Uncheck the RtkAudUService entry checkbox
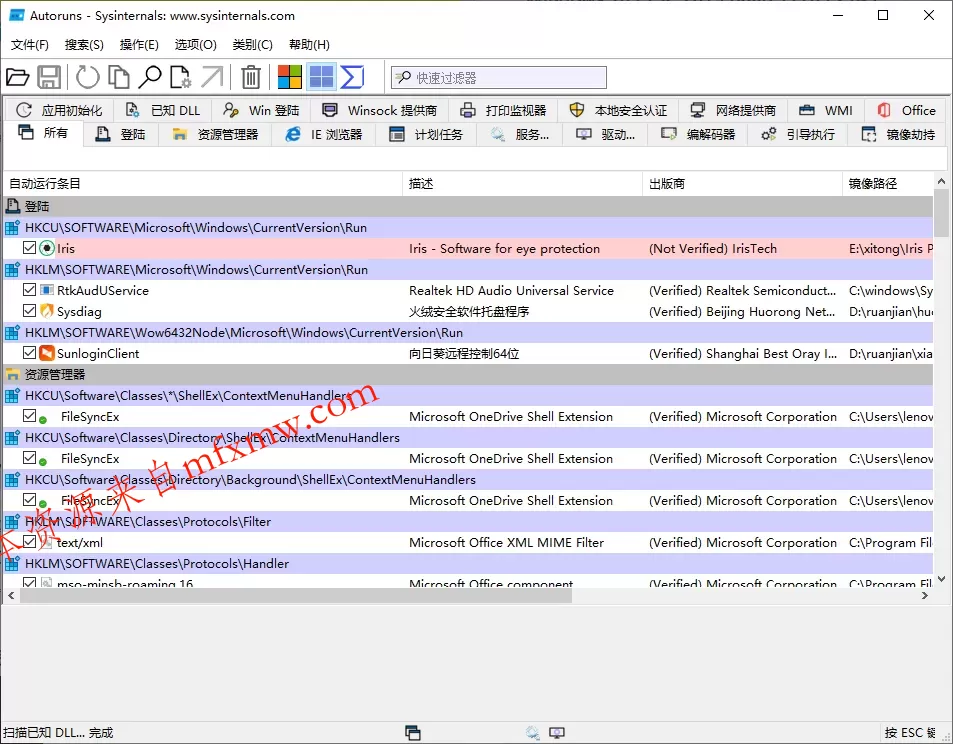Screen dimensions: 953x744 (29, 289)
